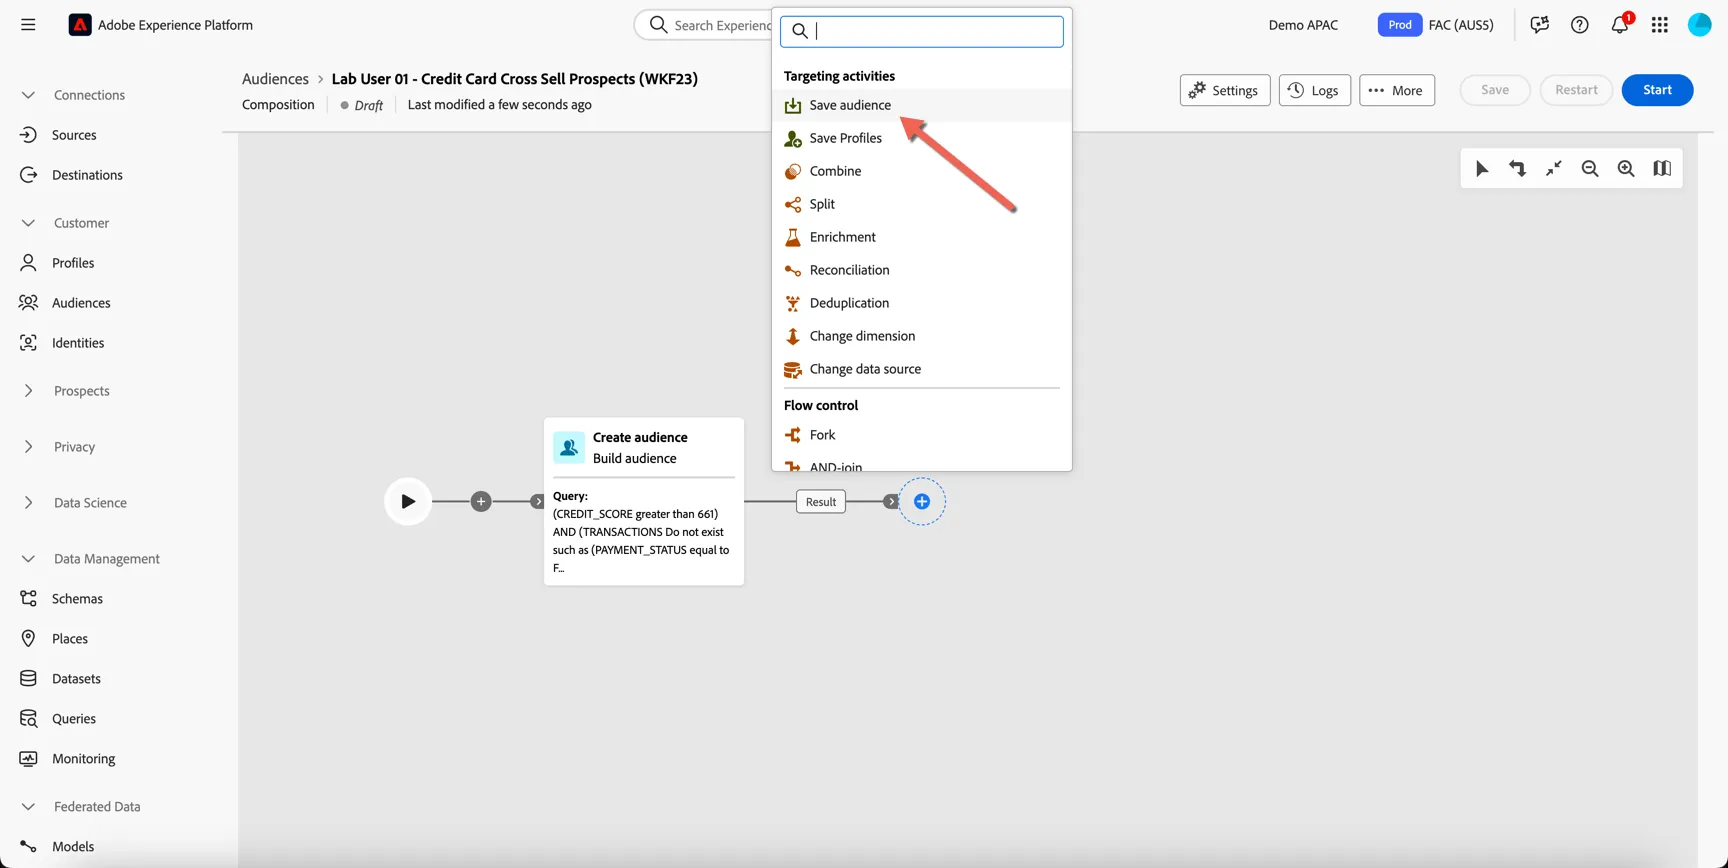Zoom out on the canvas

[1590, 169]
